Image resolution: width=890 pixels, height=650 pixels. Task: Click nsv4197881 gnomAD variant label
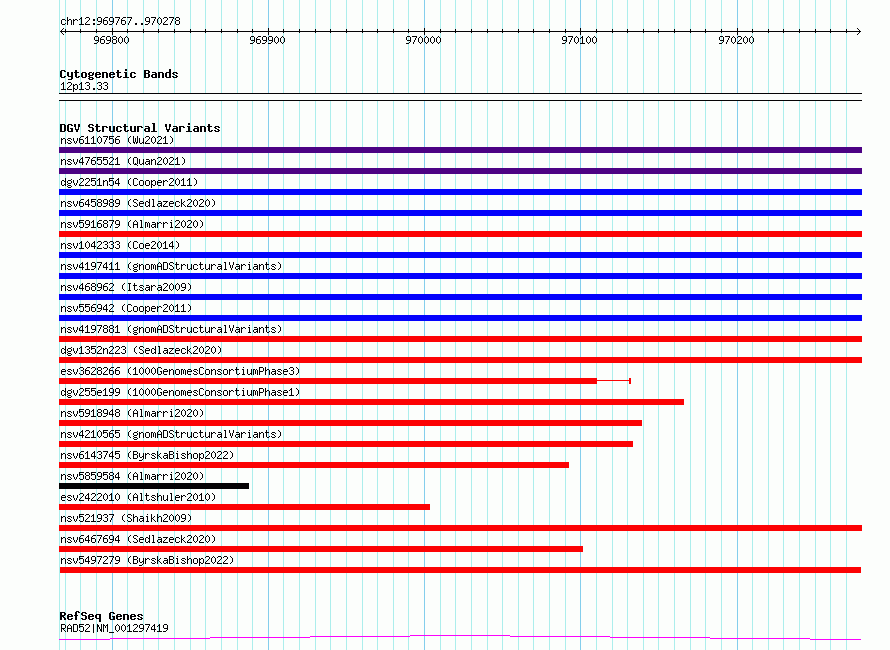click(171, 329)
